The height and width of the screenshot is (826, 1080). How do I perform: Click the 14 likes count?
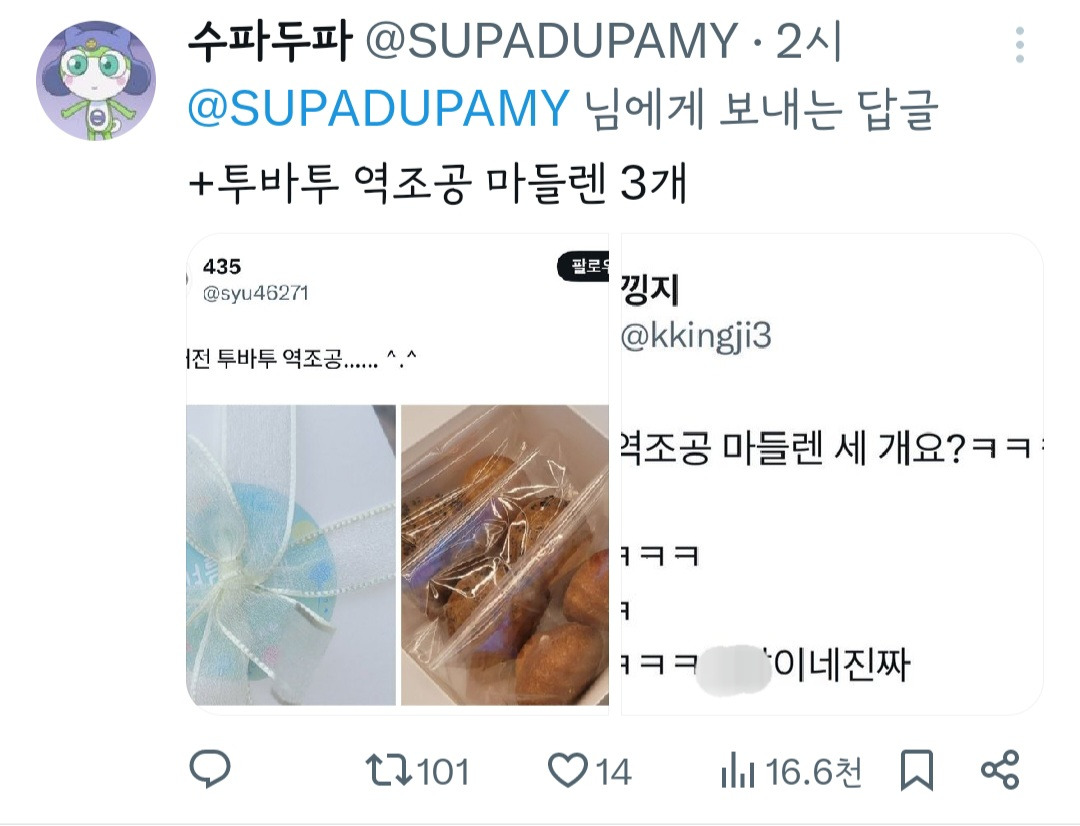click(613, 772)
